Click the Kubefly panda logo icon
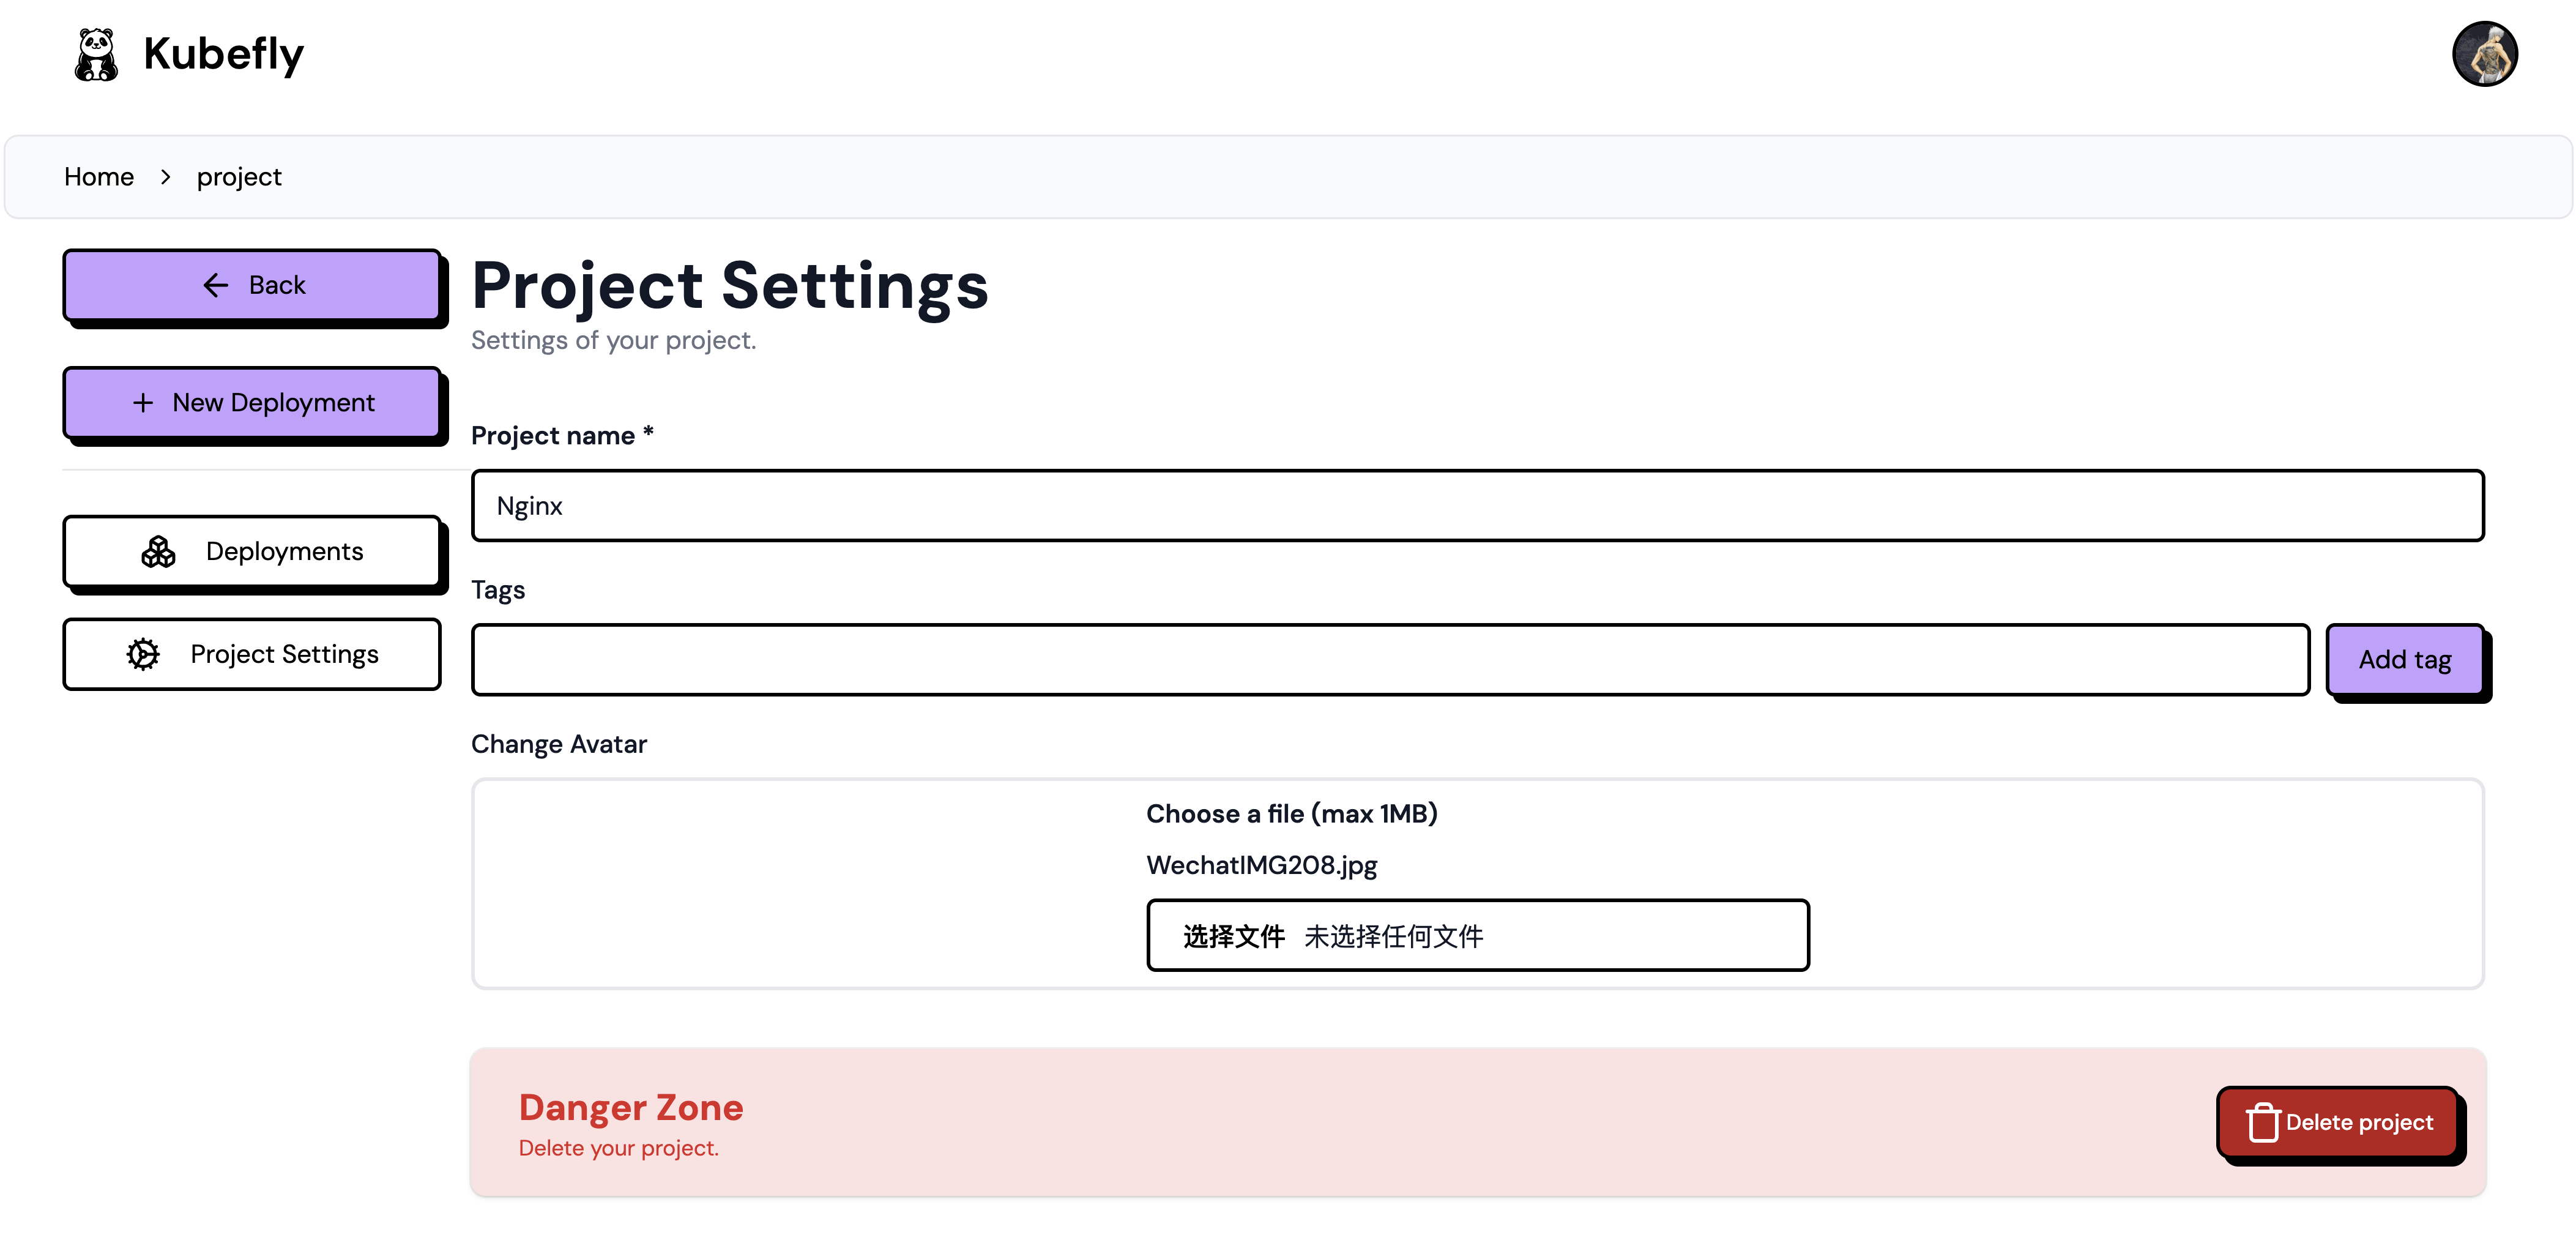 click(x=96, y=54)
